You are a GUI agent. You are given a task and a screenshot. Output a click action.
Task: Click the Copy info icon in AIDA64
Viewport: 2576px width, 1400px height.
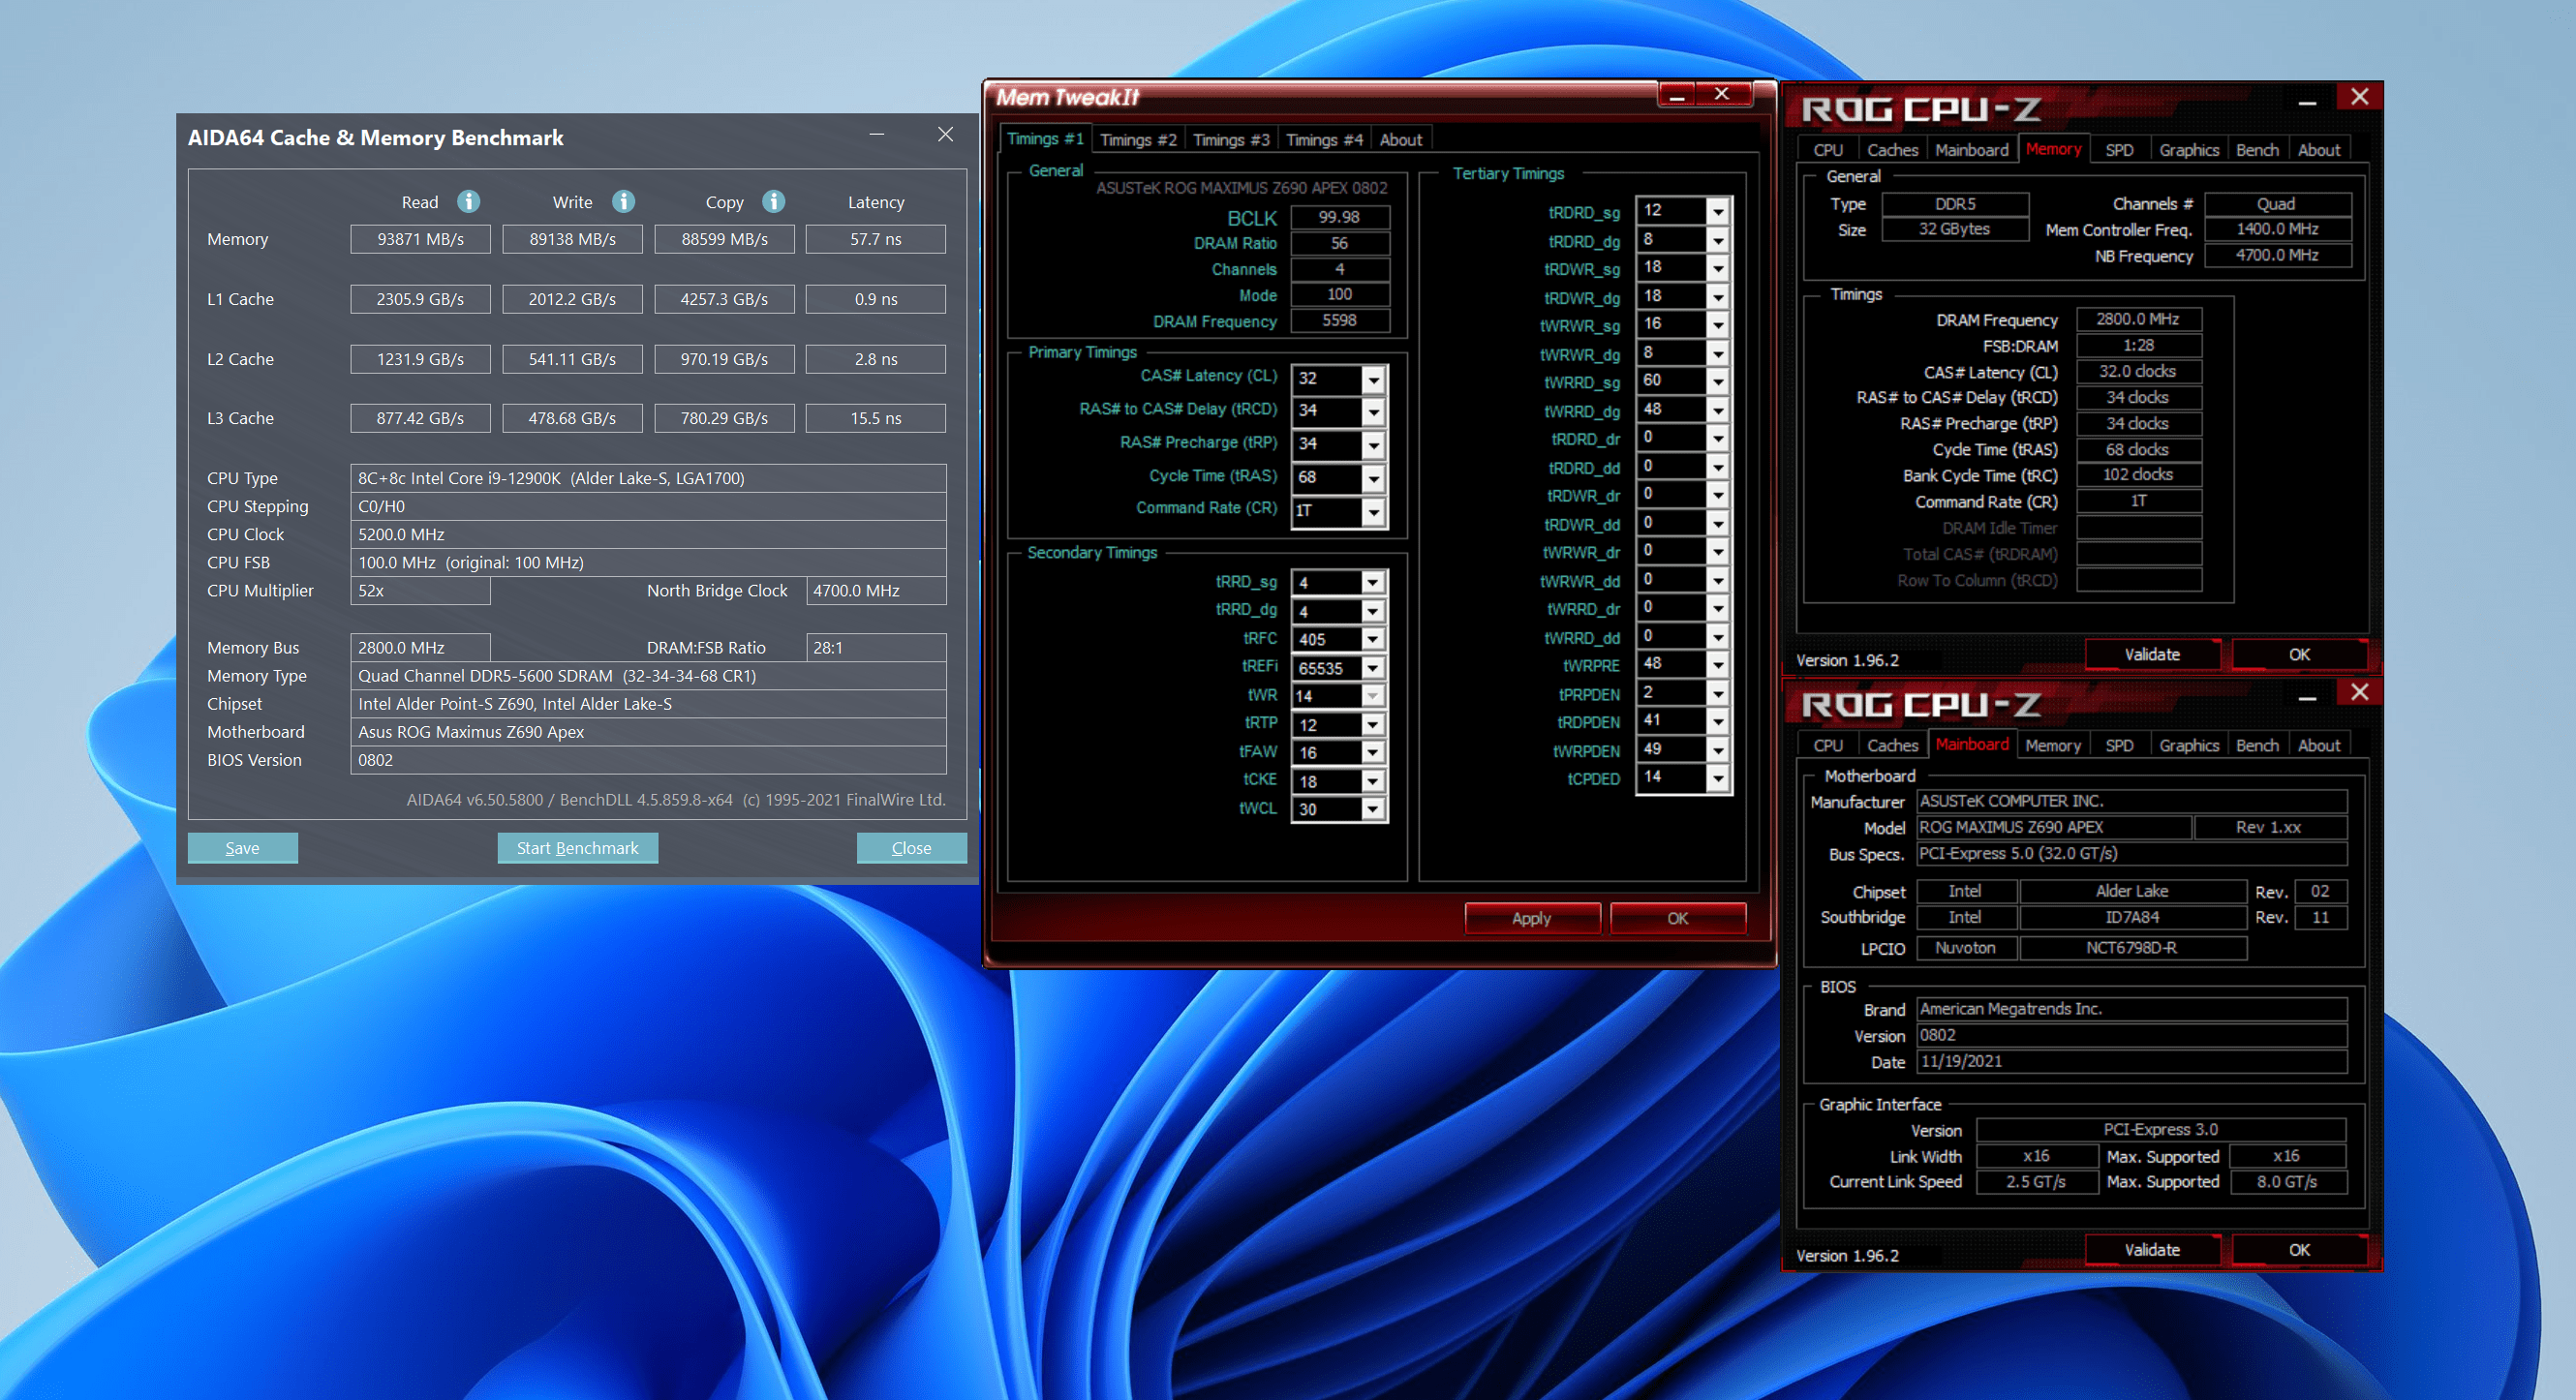[x=773, y=201]
